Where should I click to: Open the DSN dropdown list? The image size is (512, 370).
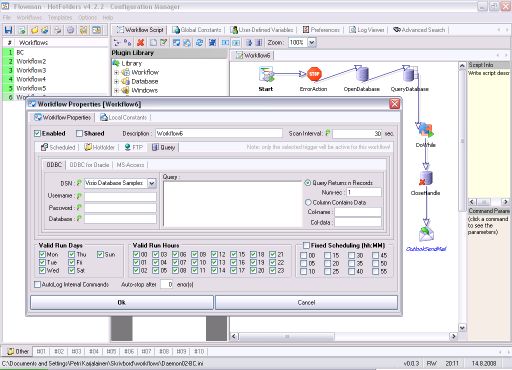[152, 183]
